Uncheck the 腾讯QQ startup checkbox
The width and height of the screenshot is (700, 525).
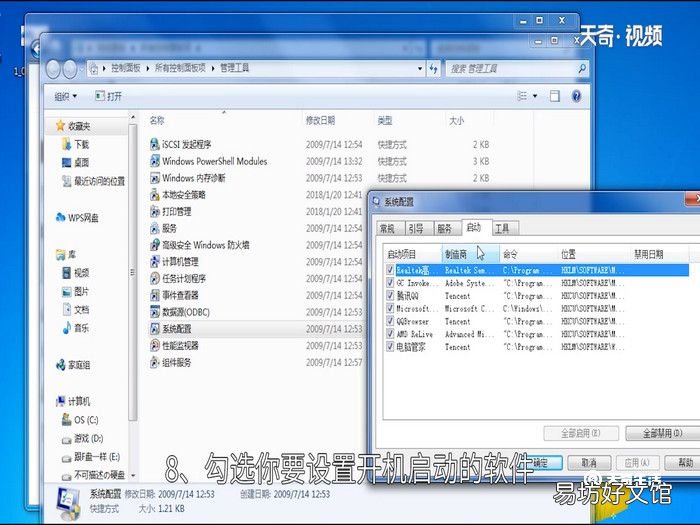[390, 296]
